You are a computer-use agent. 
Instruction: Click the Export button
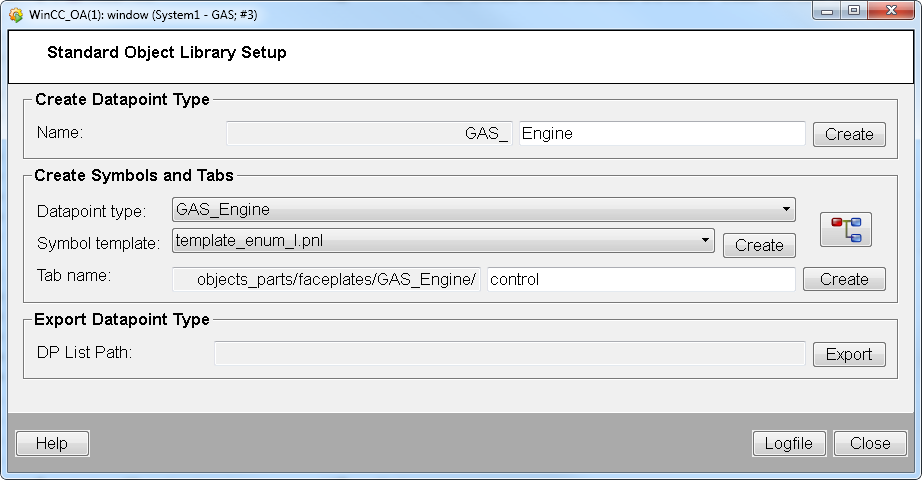coord(848,354)
